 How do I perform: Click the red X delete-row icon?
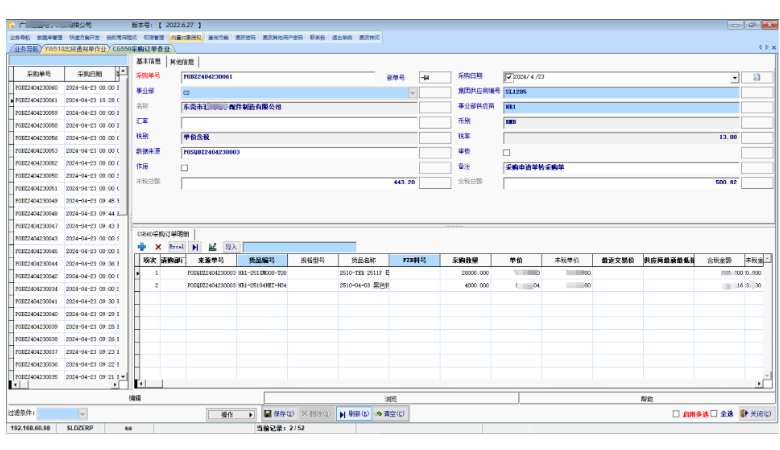coord(158,247)
